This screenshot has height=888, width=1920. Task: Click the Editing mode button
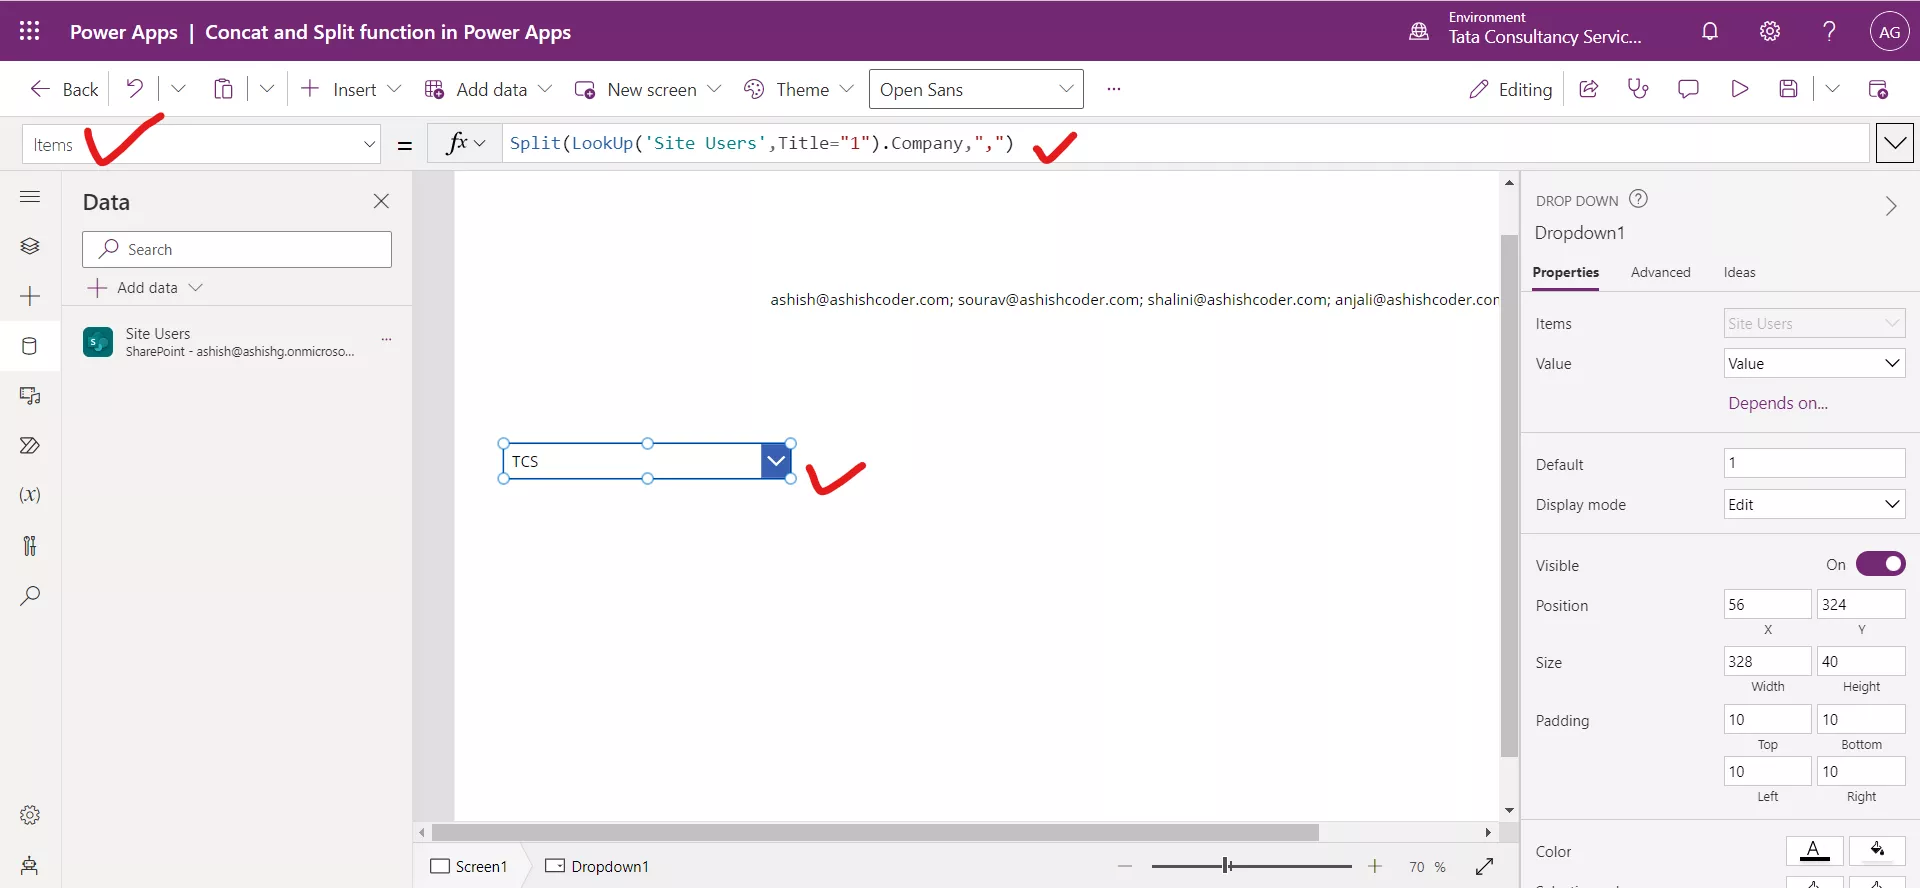(x=1510, y=89)
